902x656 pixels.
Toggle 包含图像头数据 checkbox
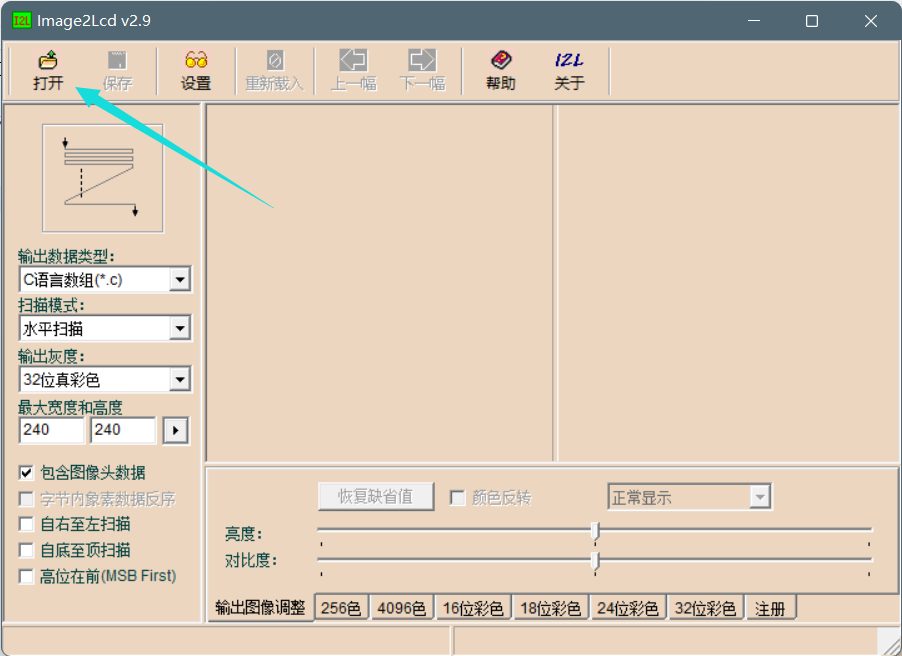(x=26, y=473)
